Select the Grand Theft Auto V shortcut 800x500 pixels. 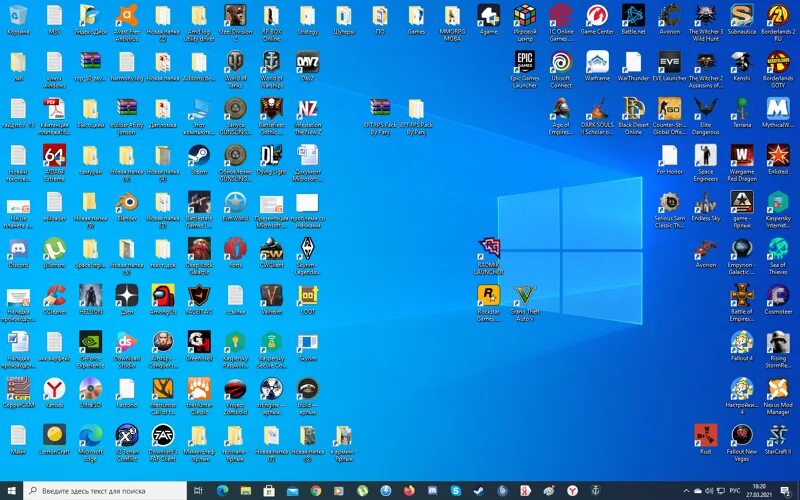click(x=524, y=295)
